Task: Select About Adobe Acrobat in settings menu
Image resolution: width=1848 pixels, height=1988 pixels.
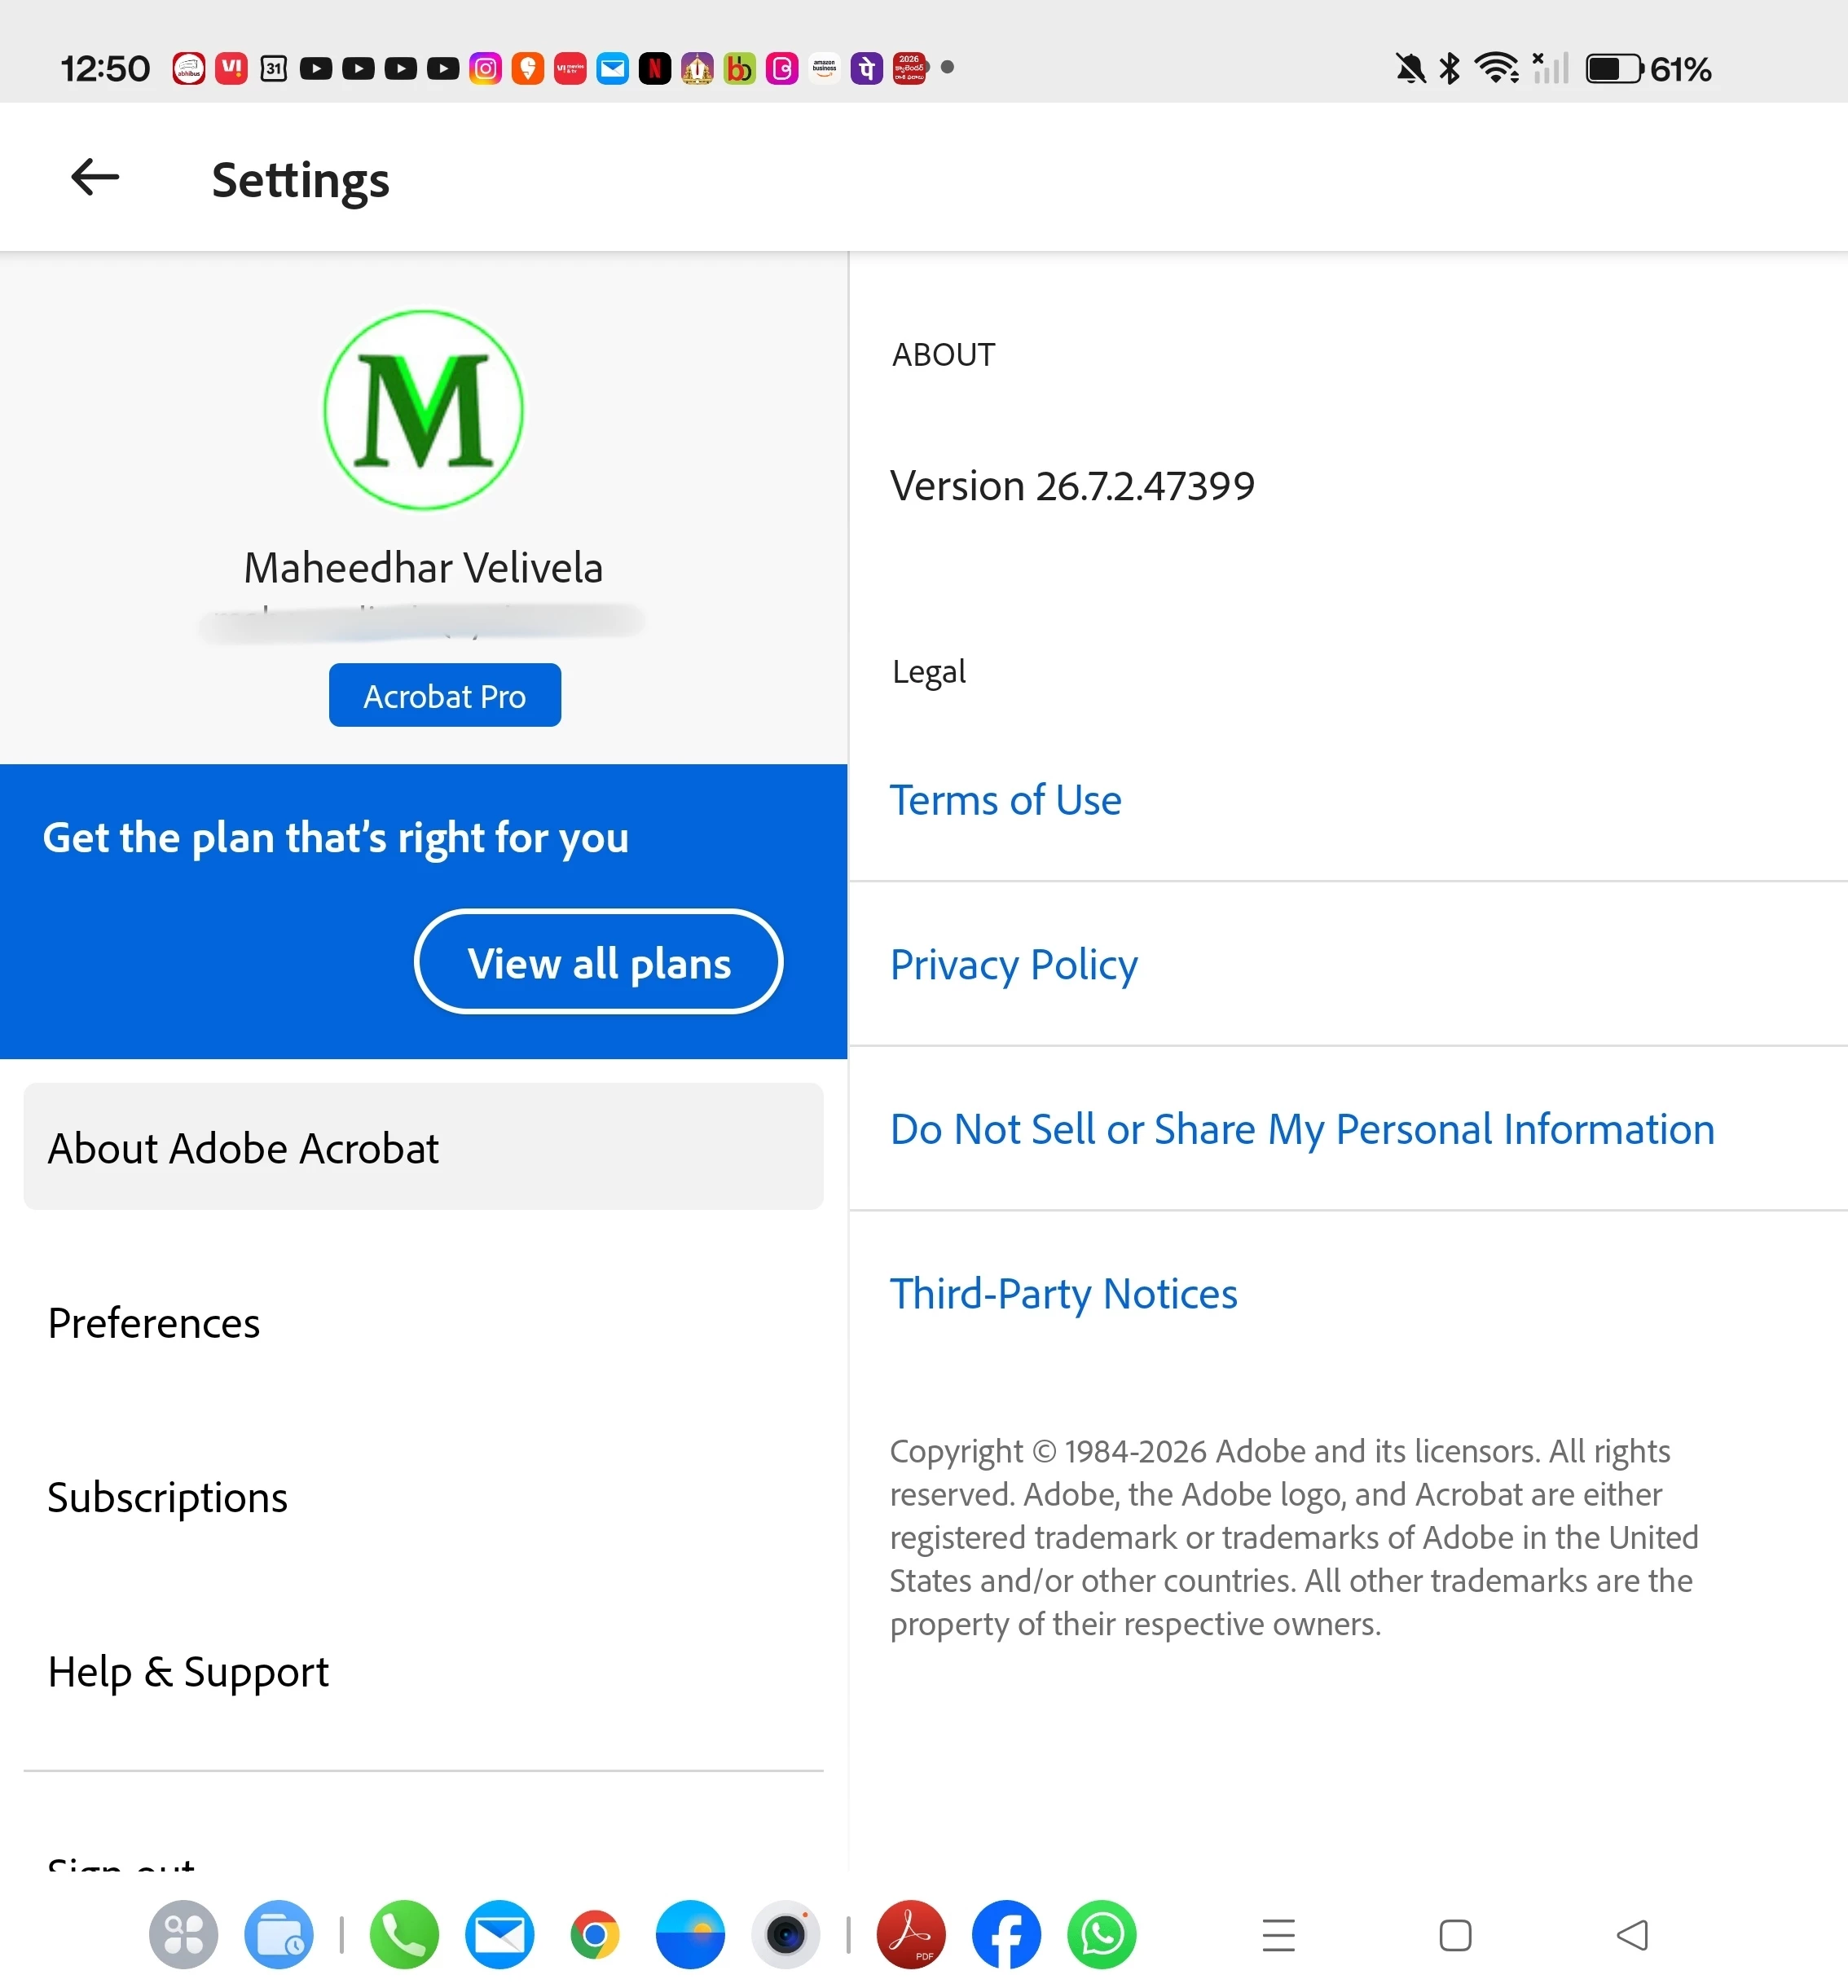Action: [x=424, y=1147]
